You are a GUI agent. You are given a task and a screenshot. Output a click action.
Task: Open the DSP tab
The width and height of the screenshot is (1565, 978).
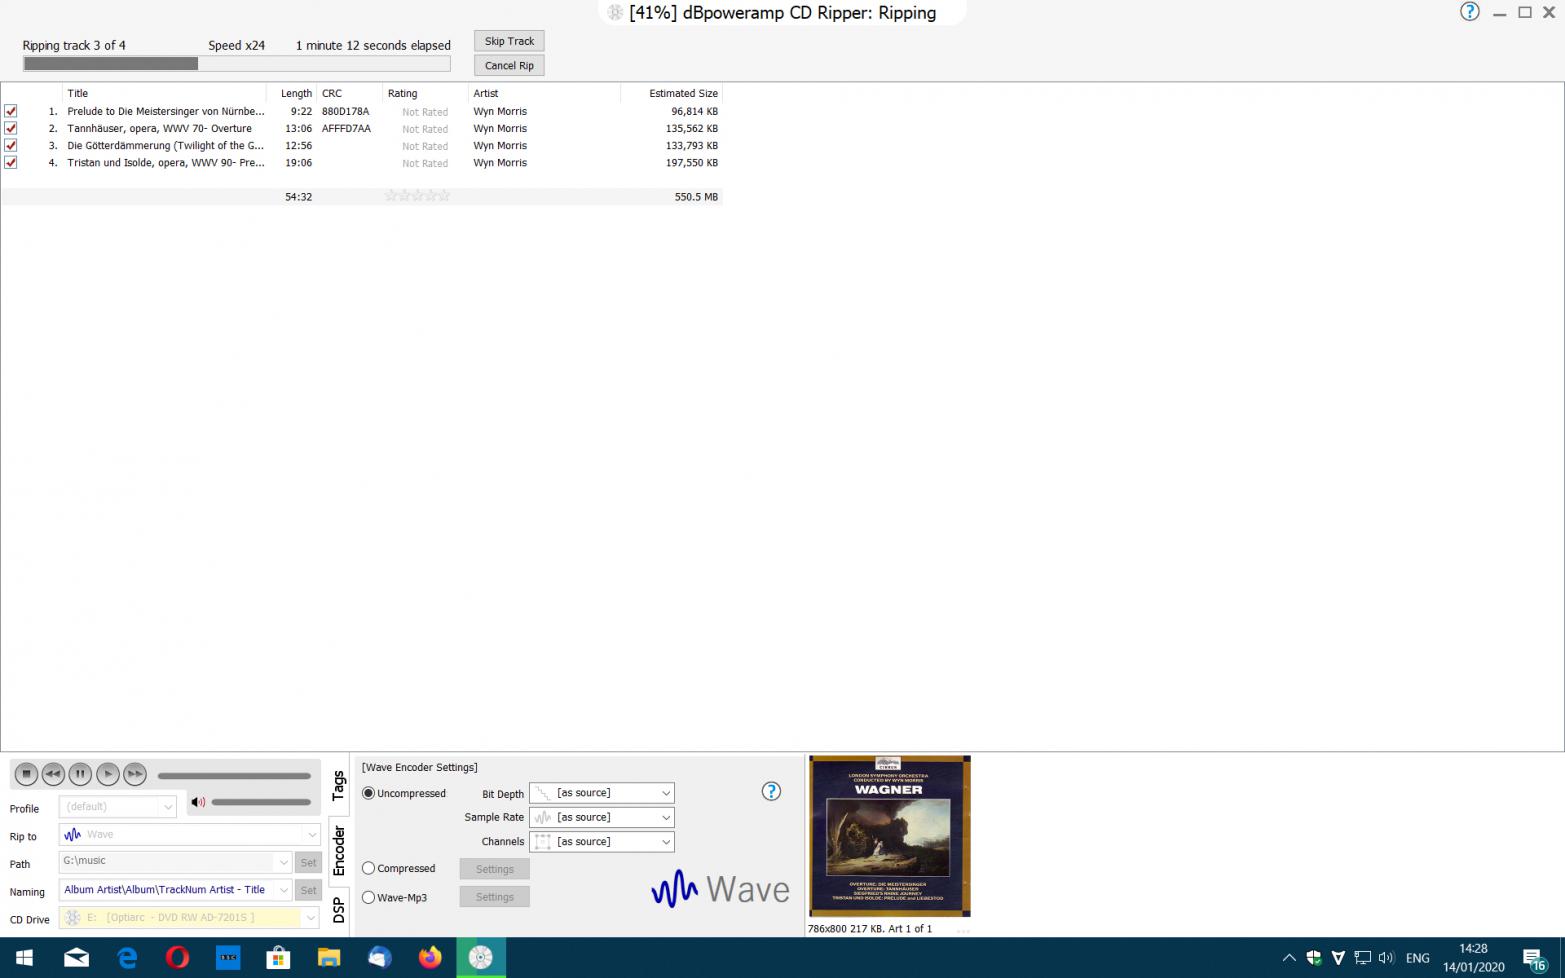click(338, 910)
